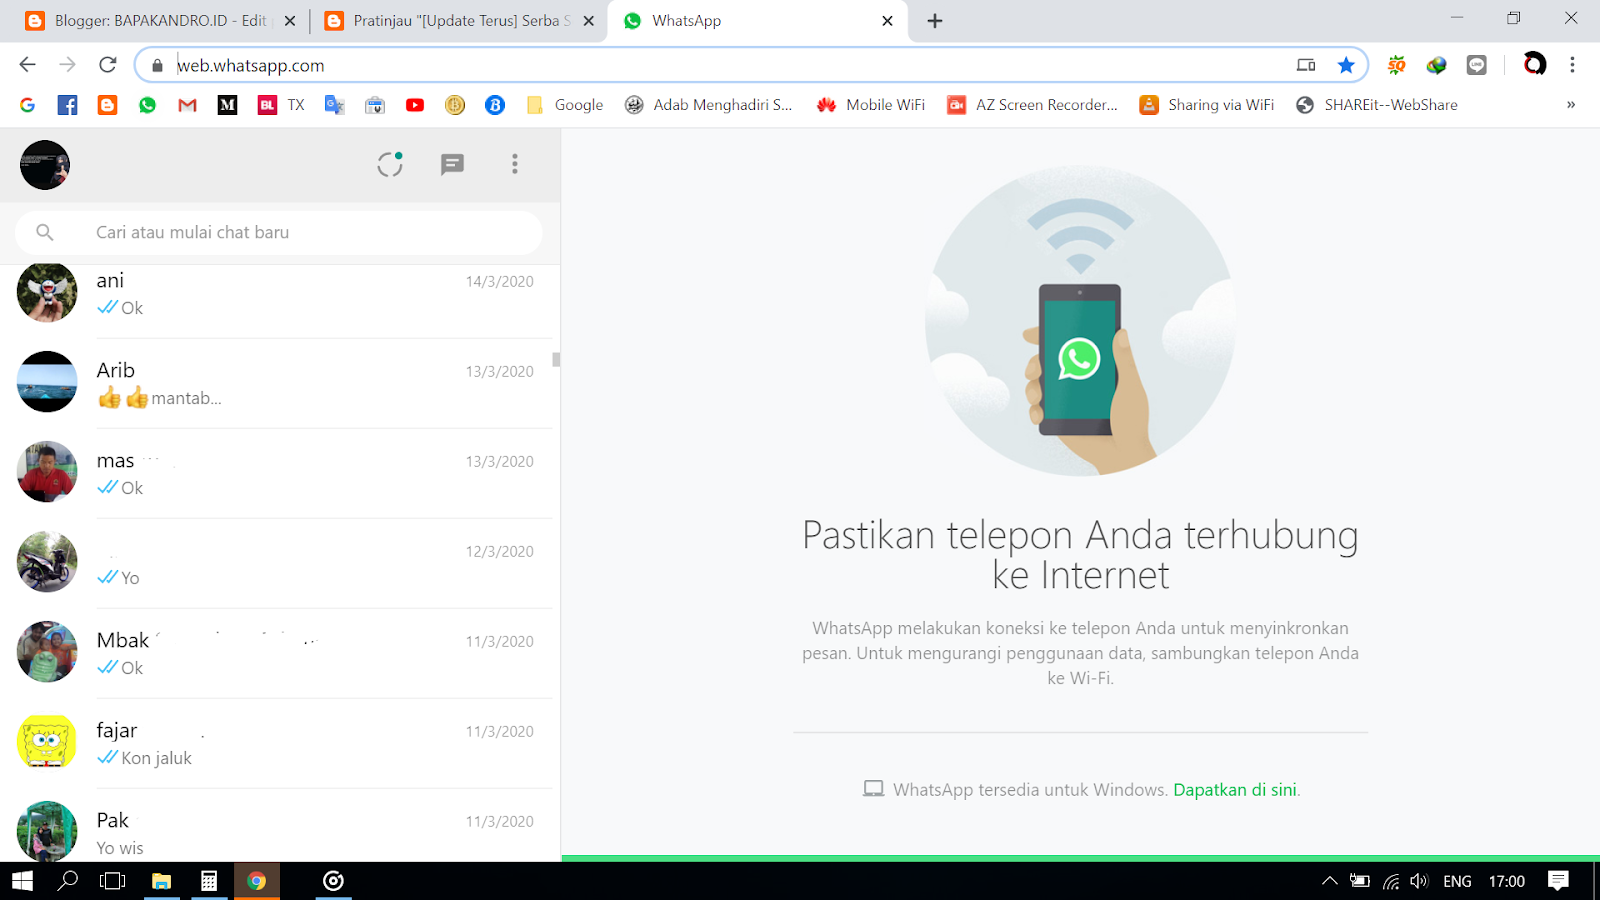Open YouTube bookmark
1600x900 pixels.
(415, 105)
